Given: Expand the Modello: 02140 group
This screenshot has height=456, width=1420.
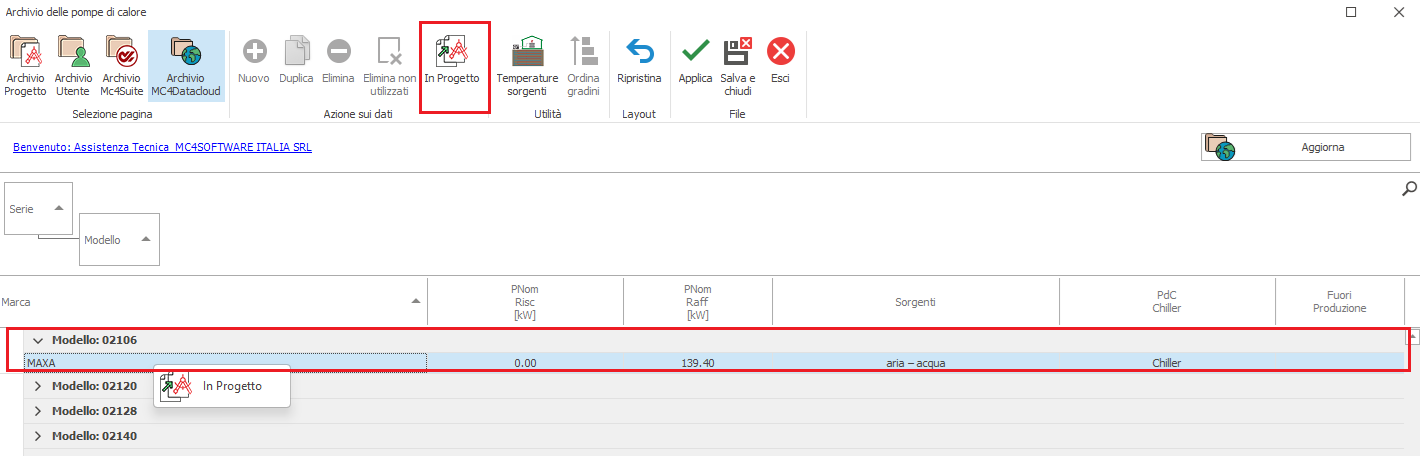Looking at the screenshot, I should click(x=39, y=436).
